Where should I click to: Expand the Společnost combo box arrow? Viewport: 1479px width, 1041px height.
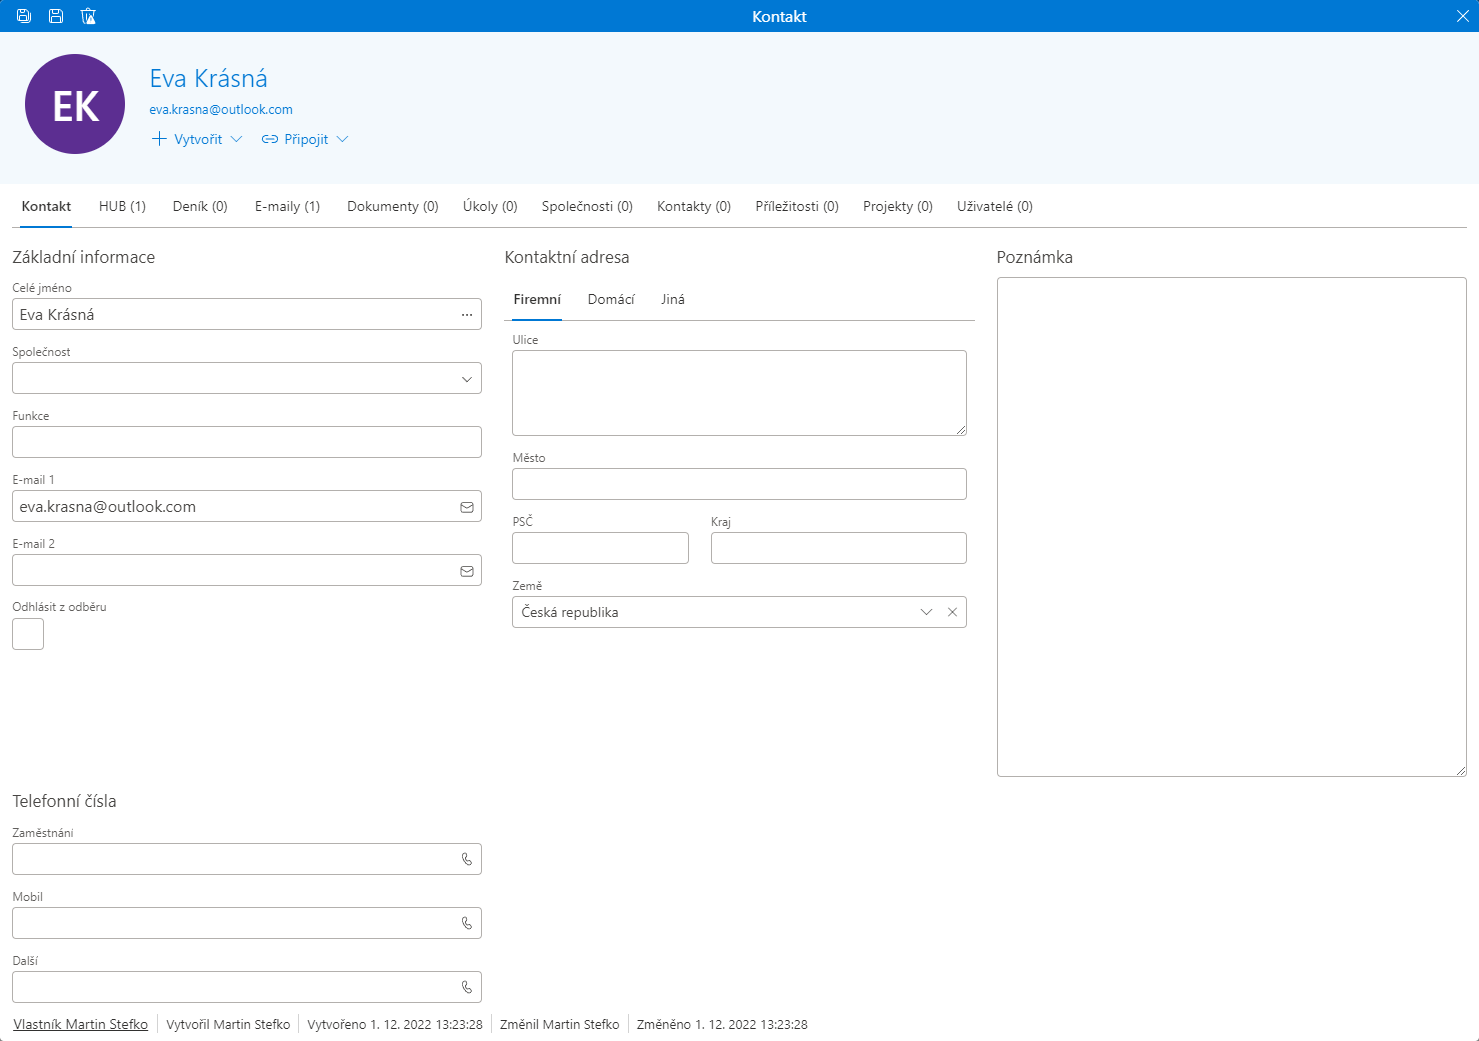pyautogui.click(x=466, y=378)
